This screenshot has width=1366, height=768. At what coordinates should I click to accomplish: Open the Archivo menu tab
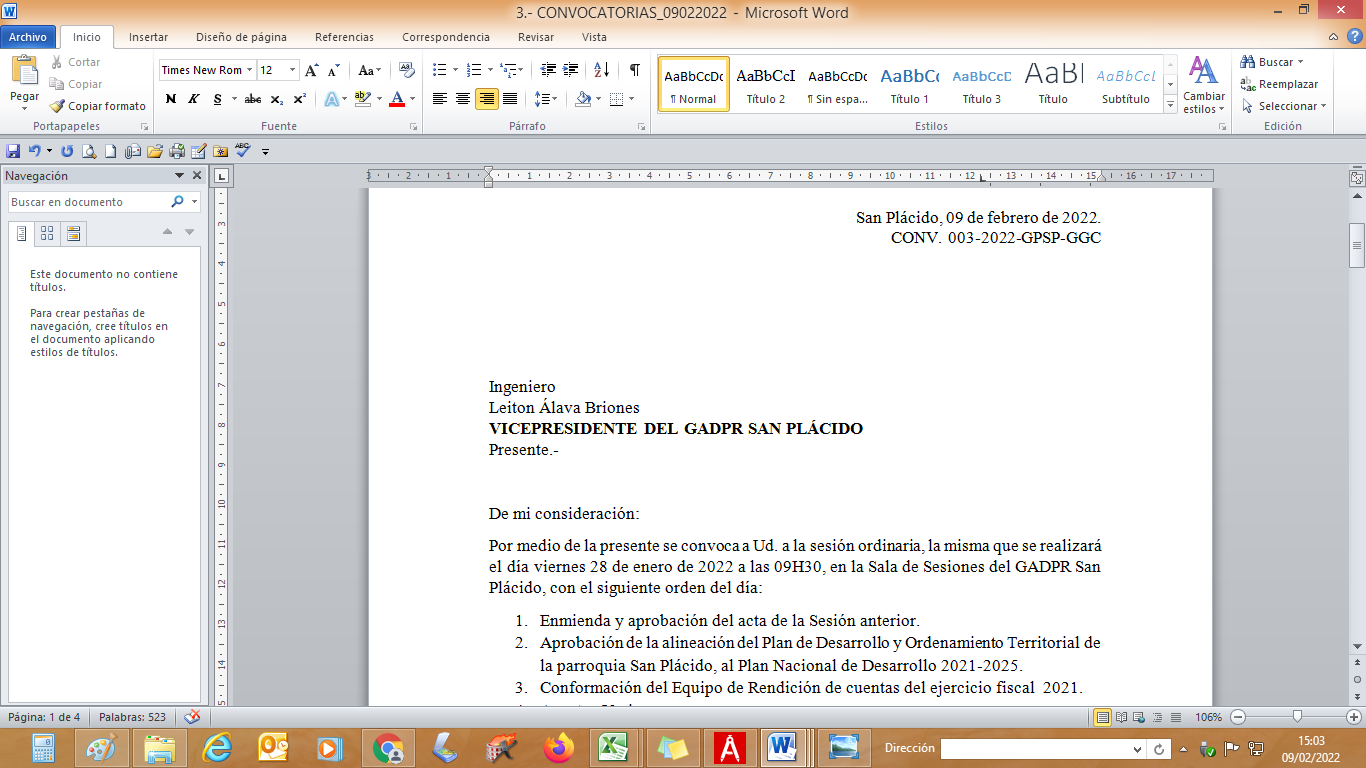click(28, 37)
